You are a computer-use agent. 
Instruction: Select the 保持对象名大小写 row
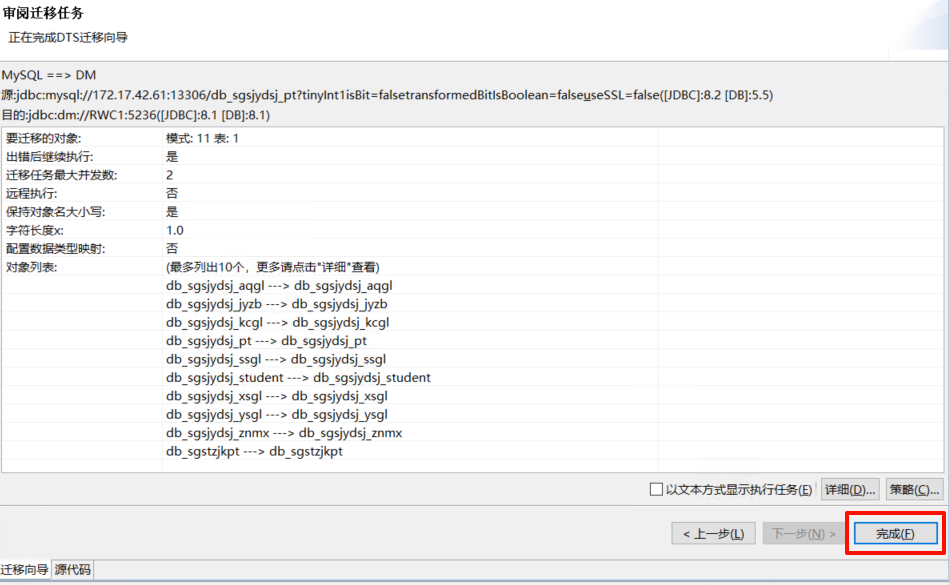(x=56, y=212)
